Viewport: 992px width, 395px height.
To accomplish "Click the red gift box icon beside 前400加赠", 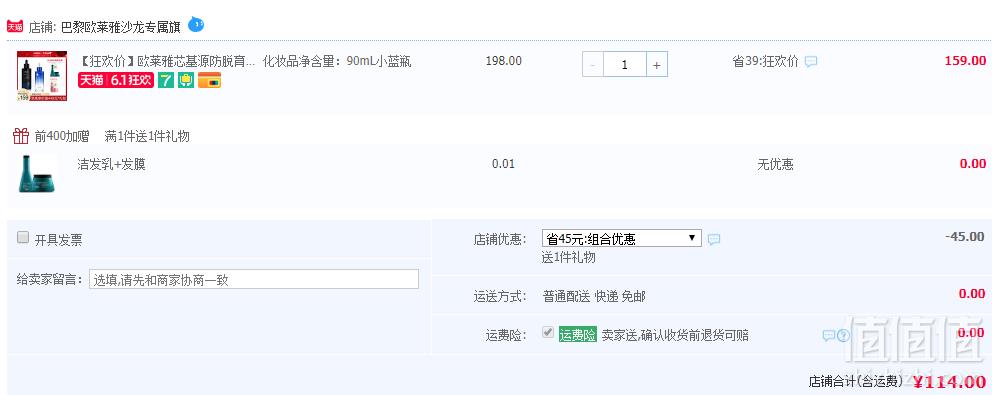I will pos(21,135).
